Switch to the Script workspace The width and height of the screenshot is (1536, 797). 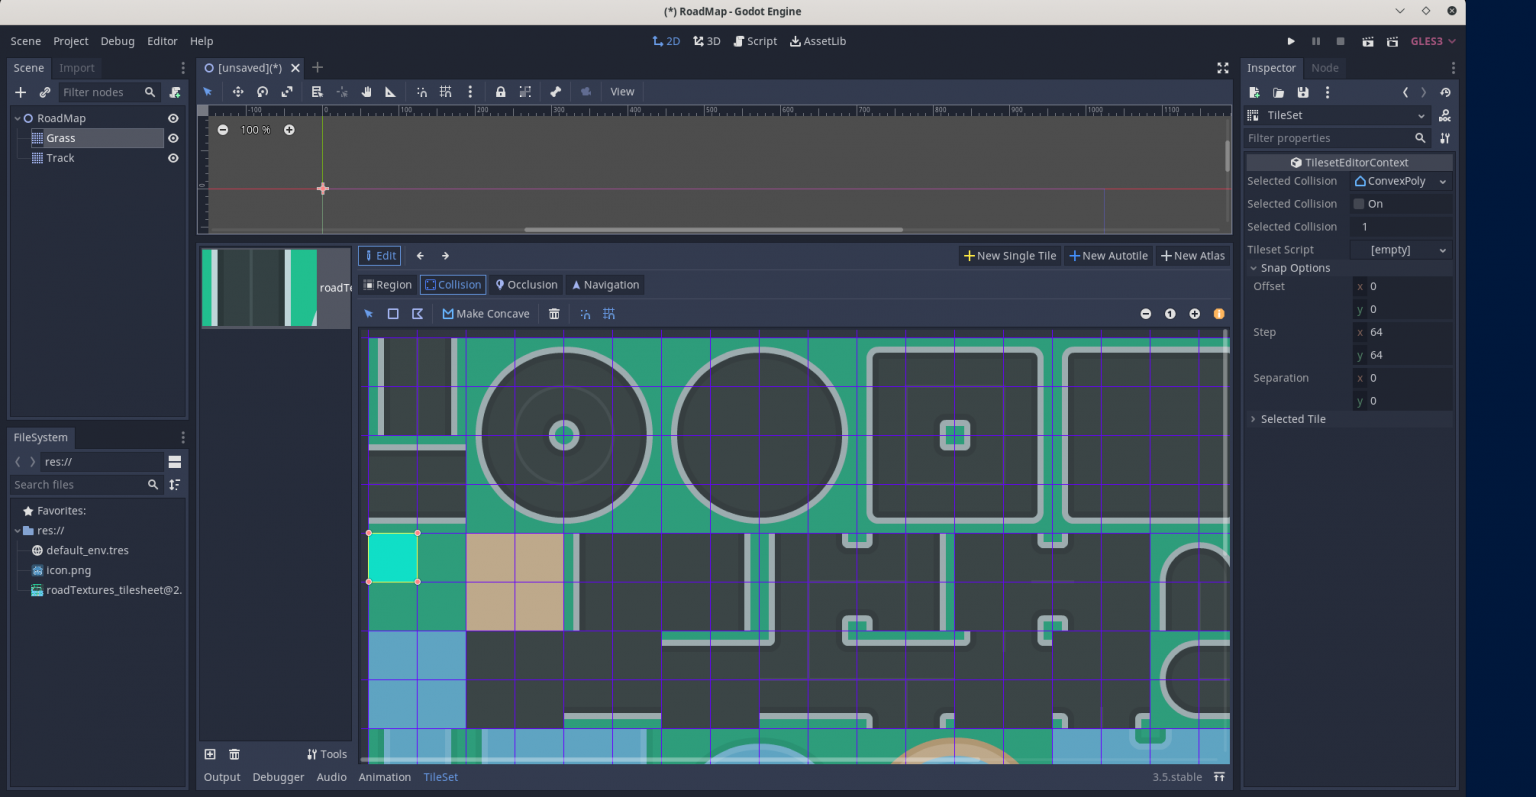(755, 41)
